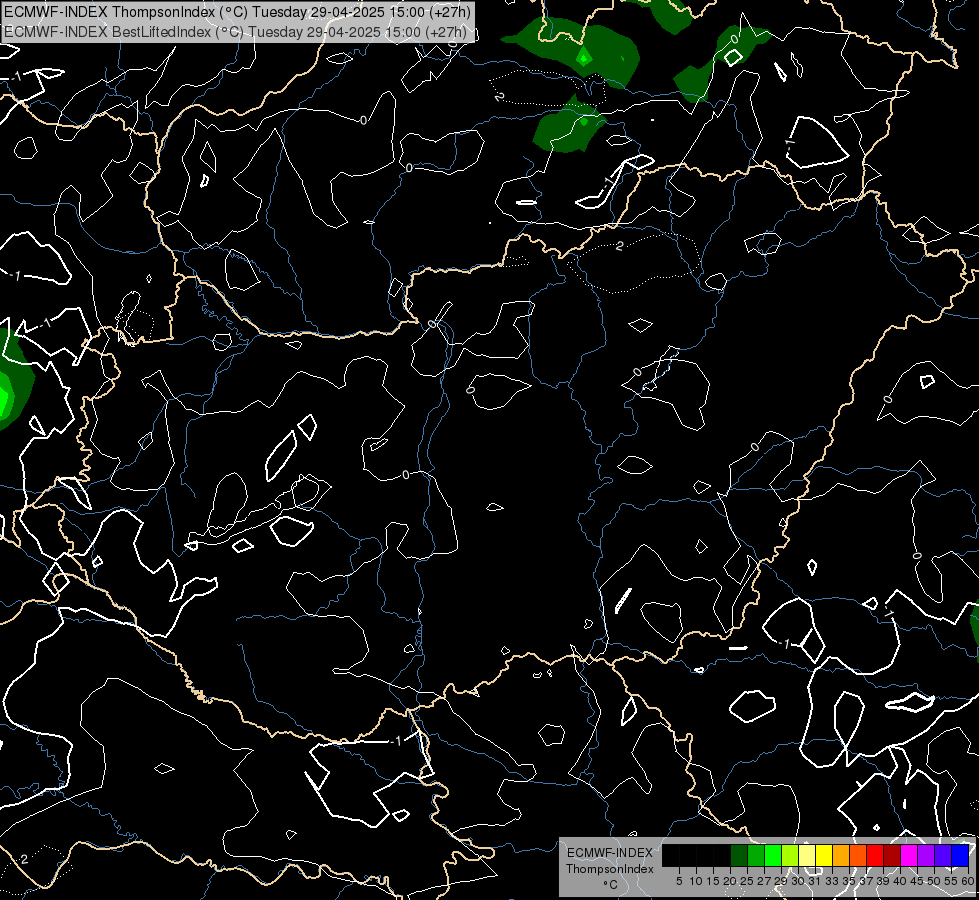This screenshot has width=979, height=900.
Task: Click legend tick label 55
Action: pyautogui.click(x=952, y=881)
